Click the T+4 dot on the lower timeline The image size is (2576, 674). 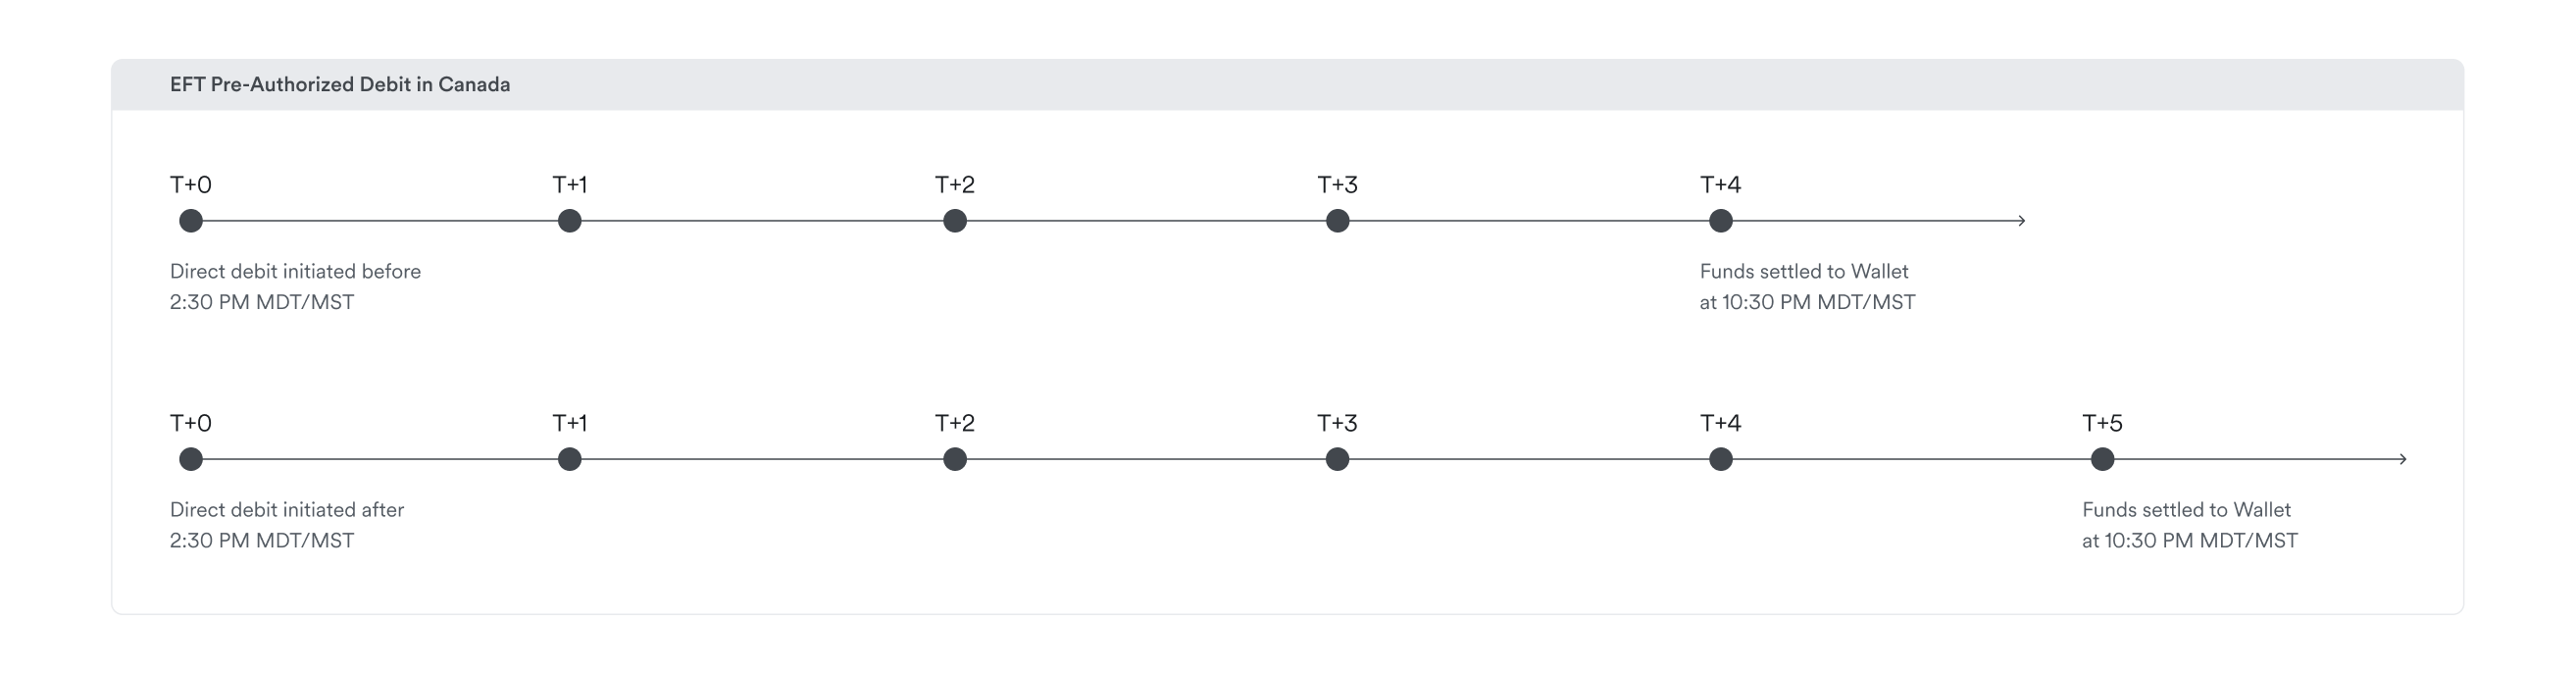1720,459
